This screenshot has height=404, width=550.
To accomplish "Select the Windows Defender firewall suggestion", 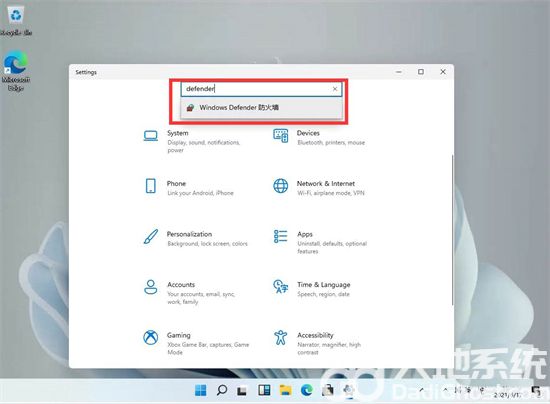I will 261,108.
